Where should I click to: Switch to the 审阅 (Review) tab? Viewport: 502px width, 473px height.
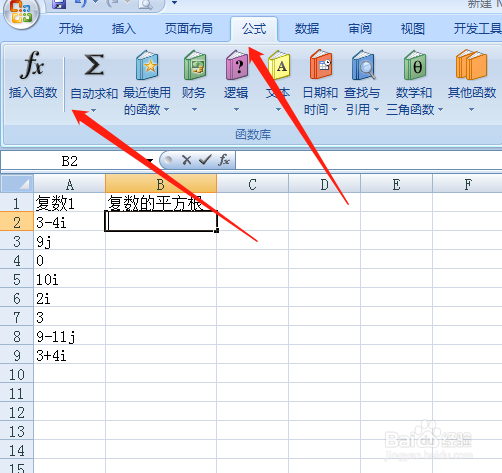point(360,29)
